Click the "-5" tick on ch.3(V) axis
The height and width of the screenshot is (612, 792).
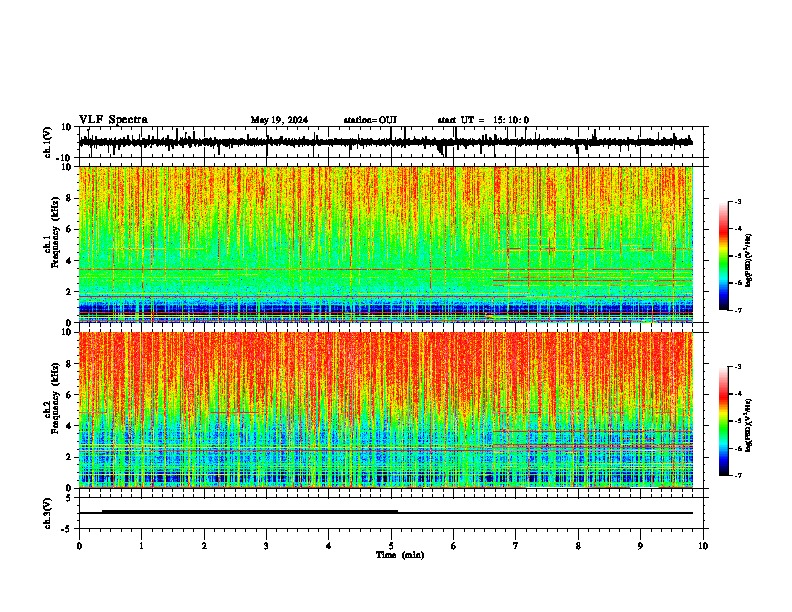pos(67,529)
